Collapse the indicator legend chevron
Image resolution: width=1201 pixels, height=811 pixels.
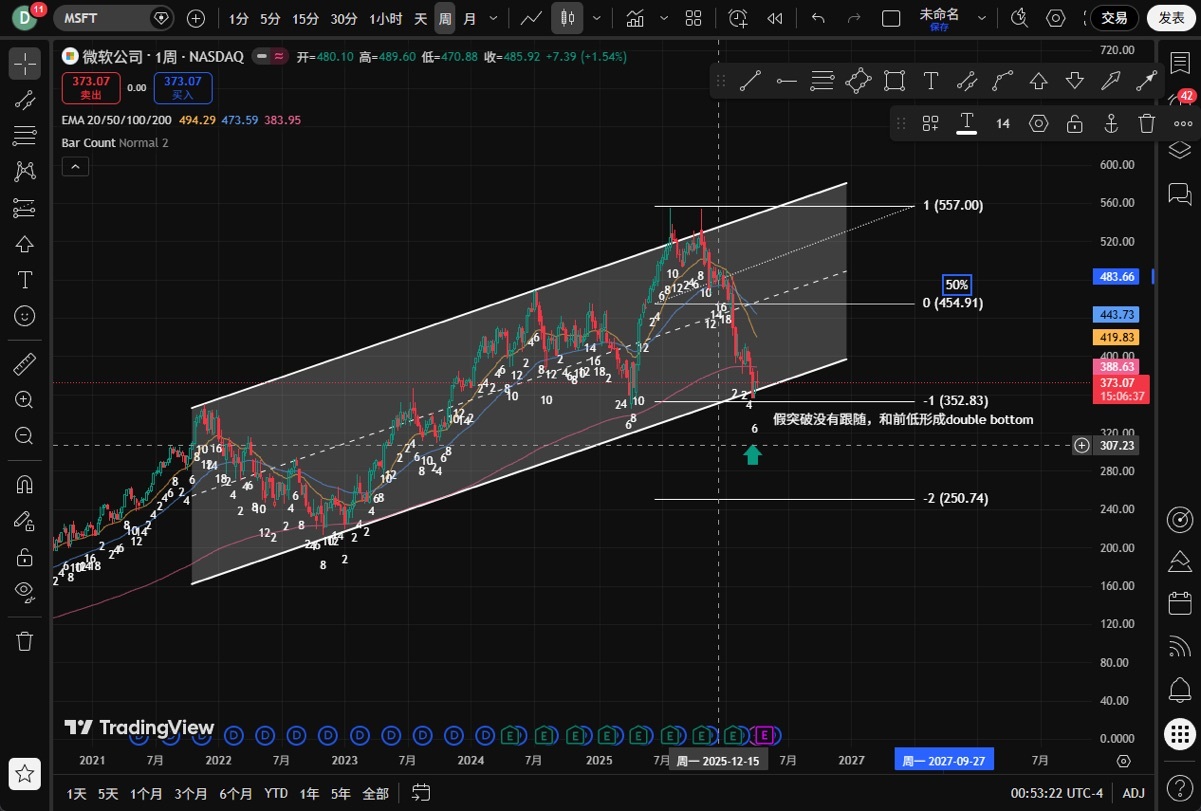pyautogui.click(x=75, y=167)
